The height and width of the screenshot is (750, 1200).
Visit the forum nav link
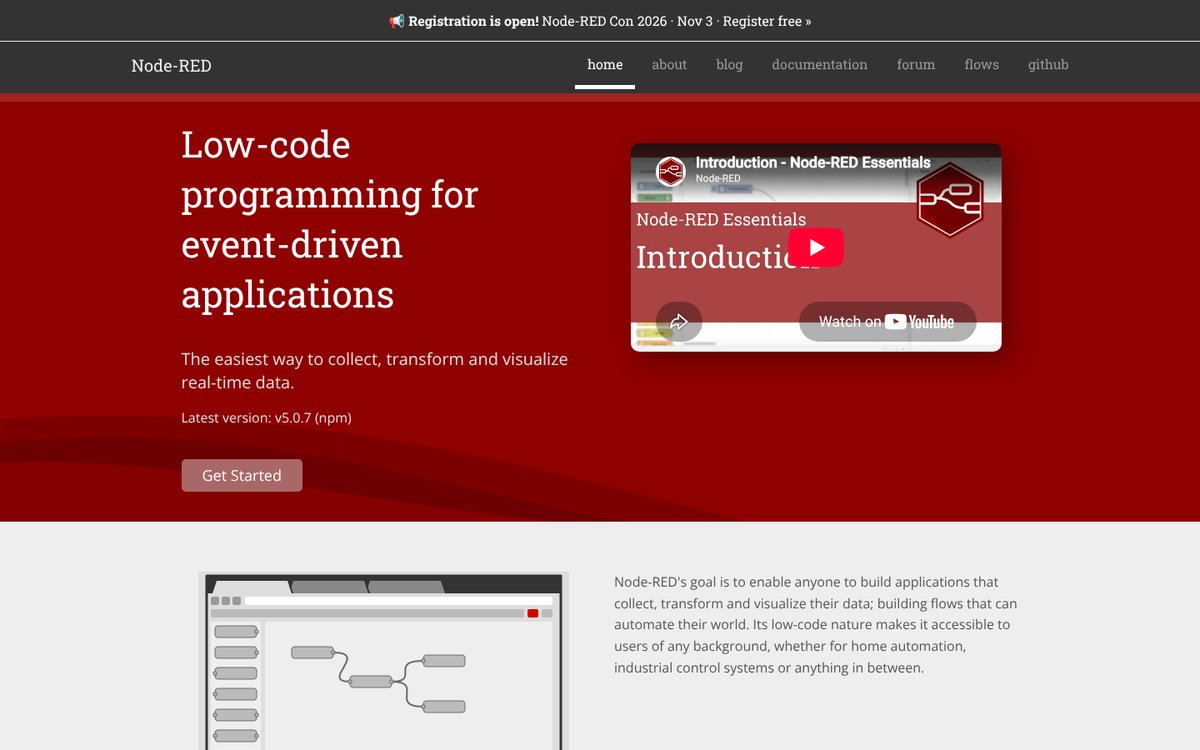pos(916,65)
